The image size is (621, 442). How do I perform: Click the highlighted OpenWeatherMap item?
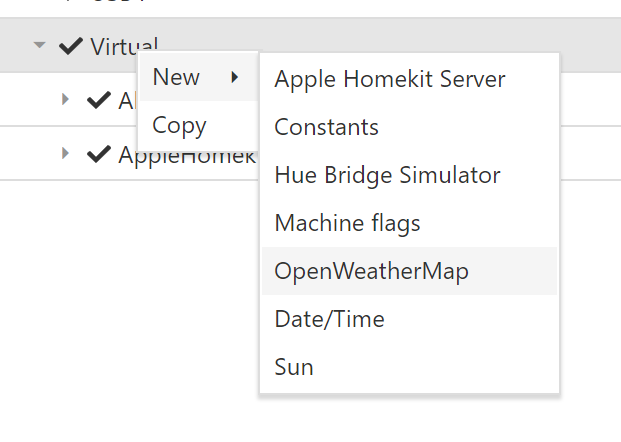point(410,271)
